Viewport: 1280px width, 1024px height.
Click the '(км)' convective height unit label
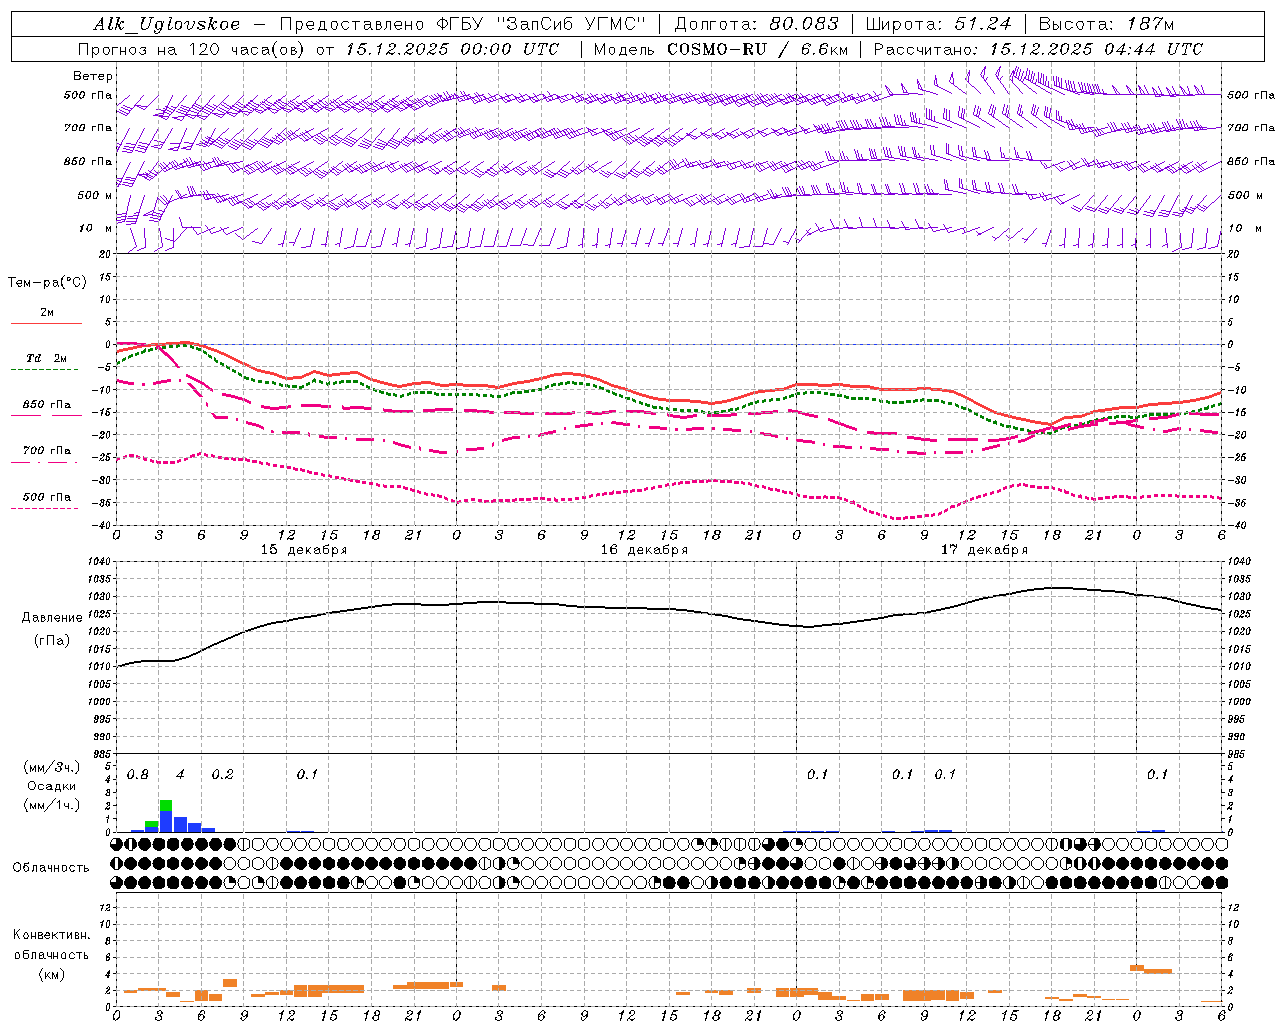[51, 975]
